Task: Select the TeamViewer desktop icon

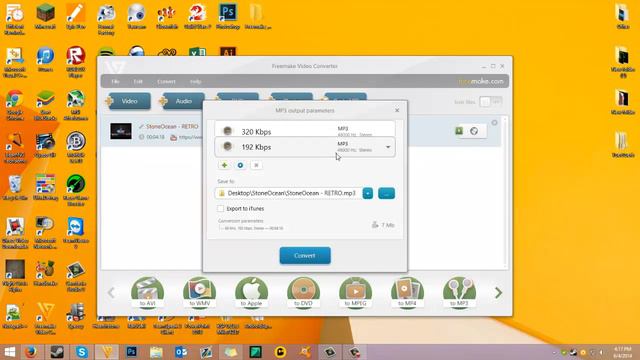Action: [x=76, y=233]
